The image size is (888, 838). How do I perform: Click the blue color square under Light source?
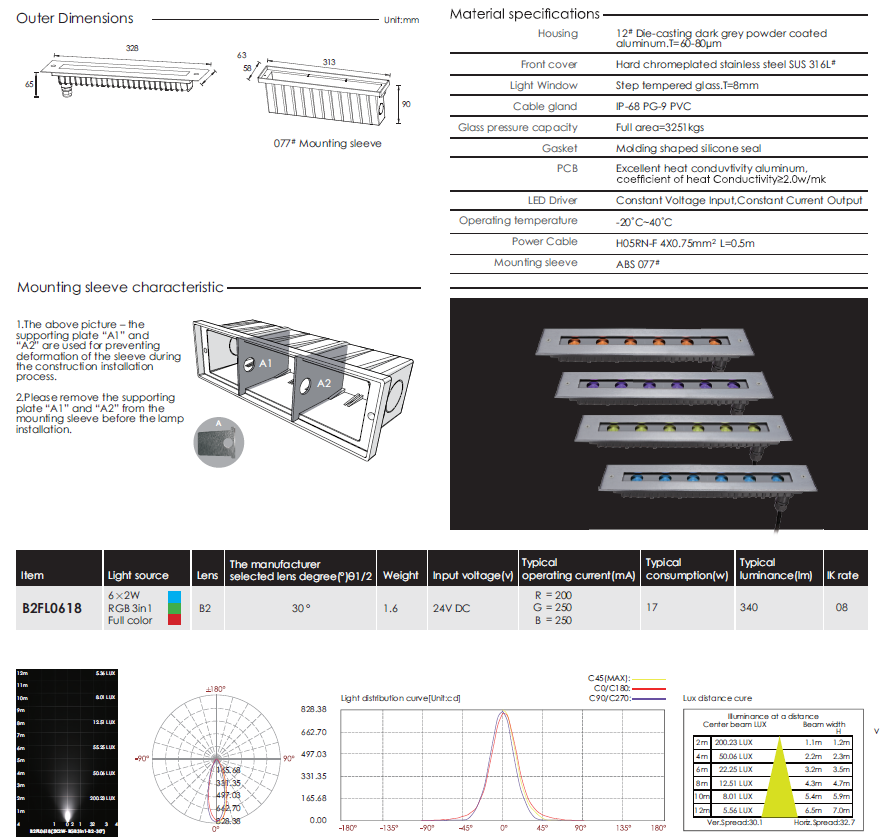tap(174, 596)
